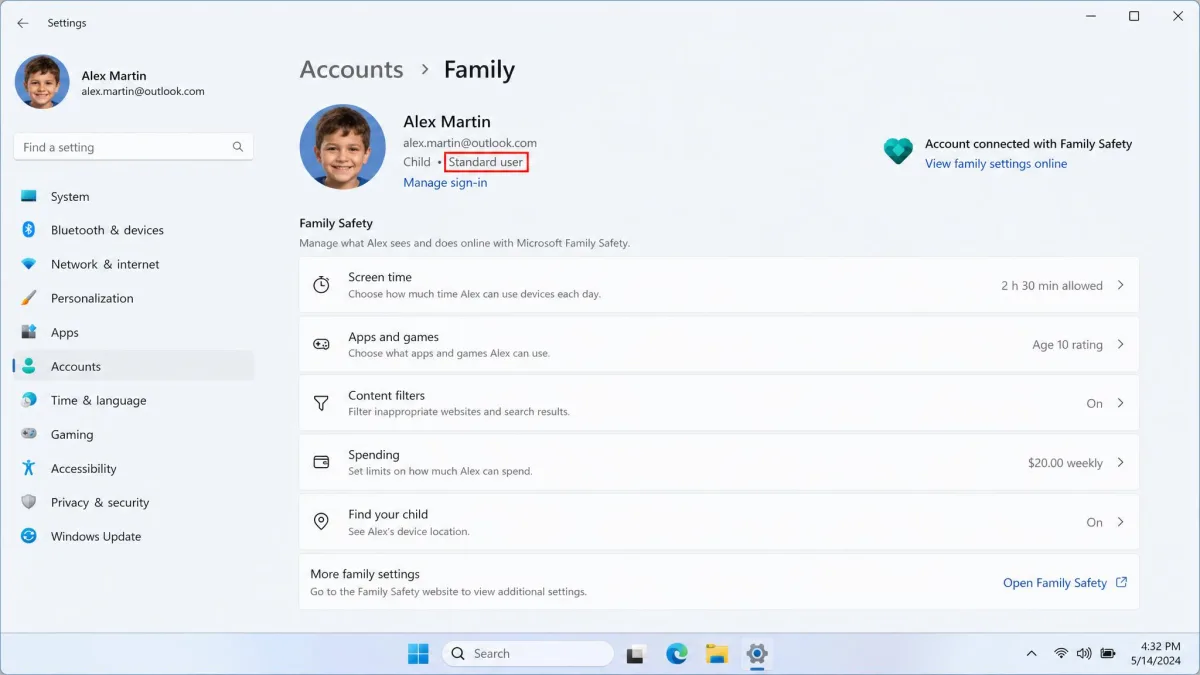Open the Windows Update sync icon
The height and width of the screenshot is (675, 1200).
pyautogui.click(x=29, y=536)
